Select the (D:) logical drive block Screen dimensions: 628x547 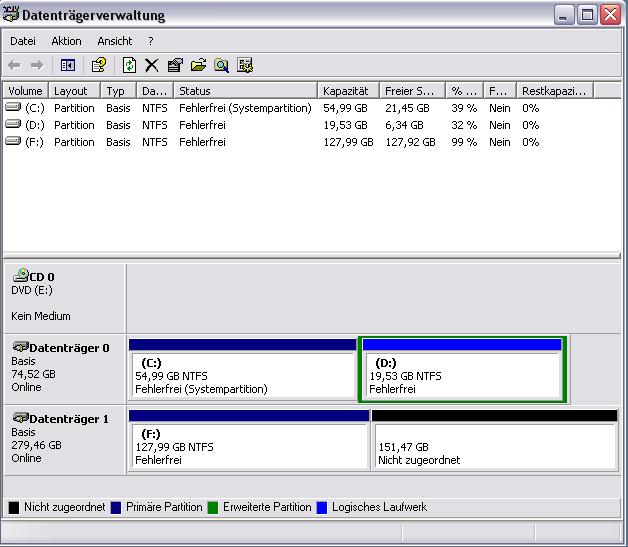coord(462,369)
